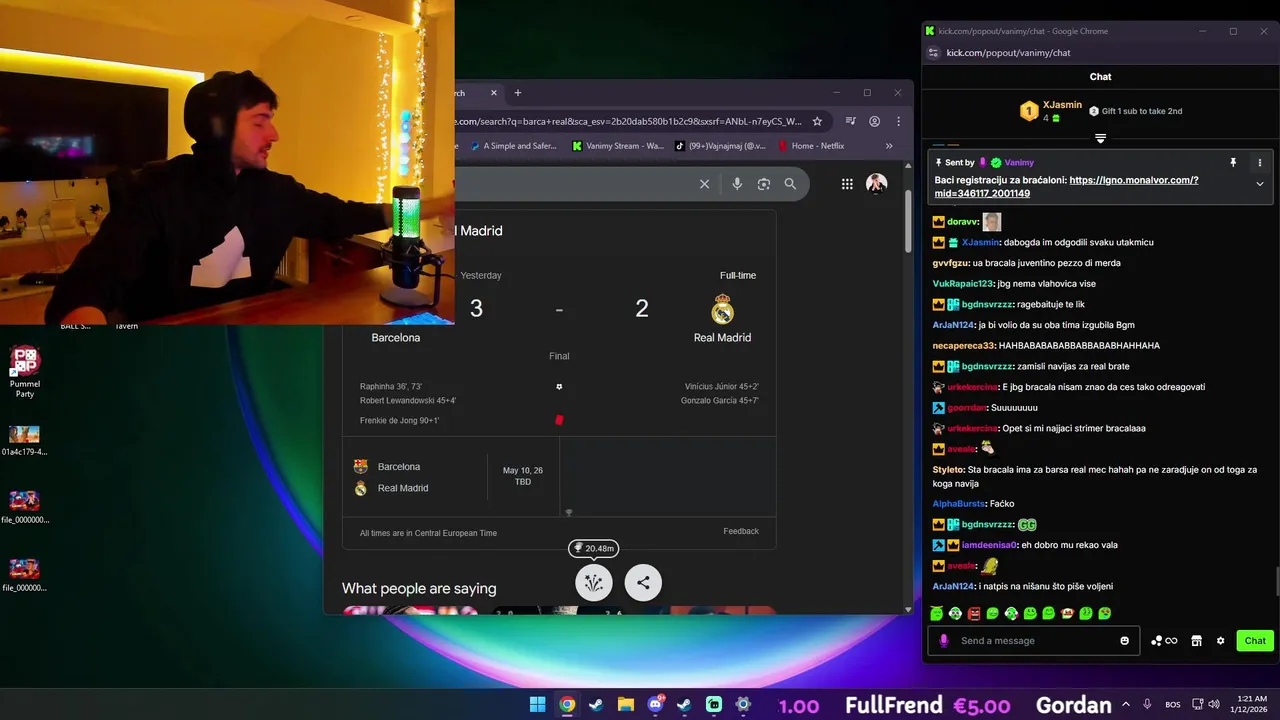Insert the red angry emote
This screenshot has width=1280, height=720.
tap(973, 613)
